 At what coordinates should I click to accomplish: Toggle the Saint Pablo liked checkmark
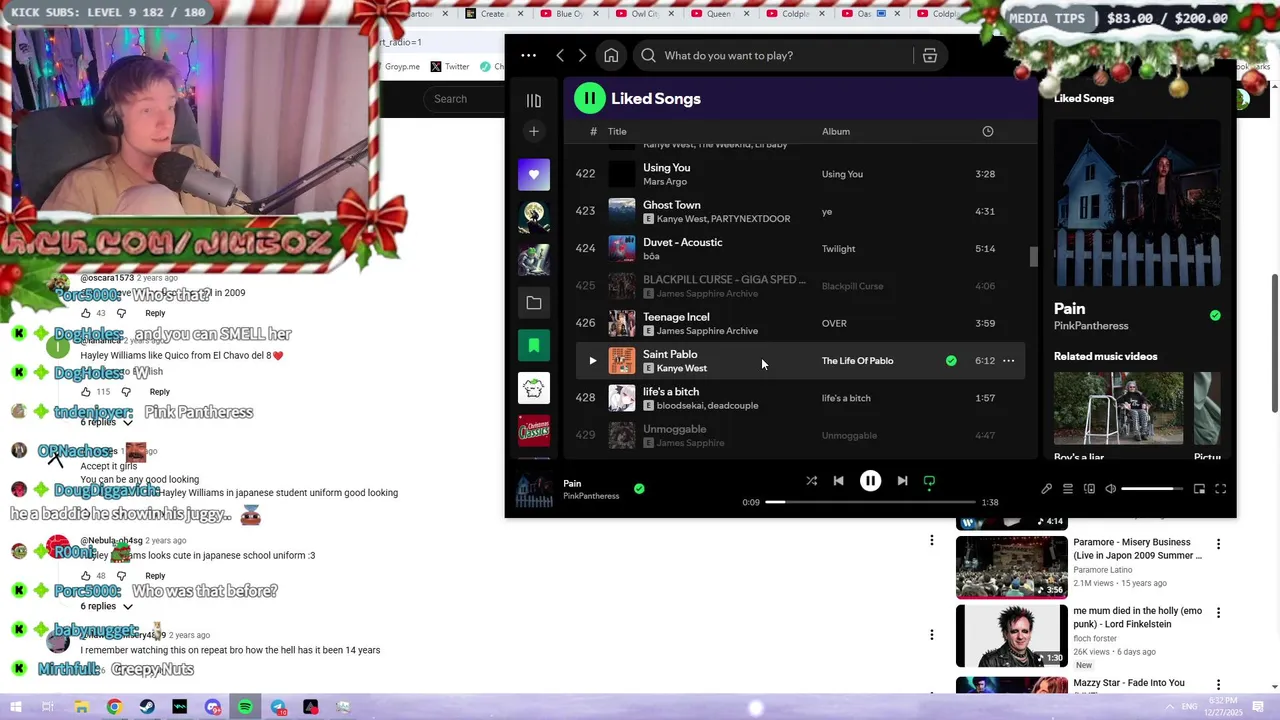point(951,361)
